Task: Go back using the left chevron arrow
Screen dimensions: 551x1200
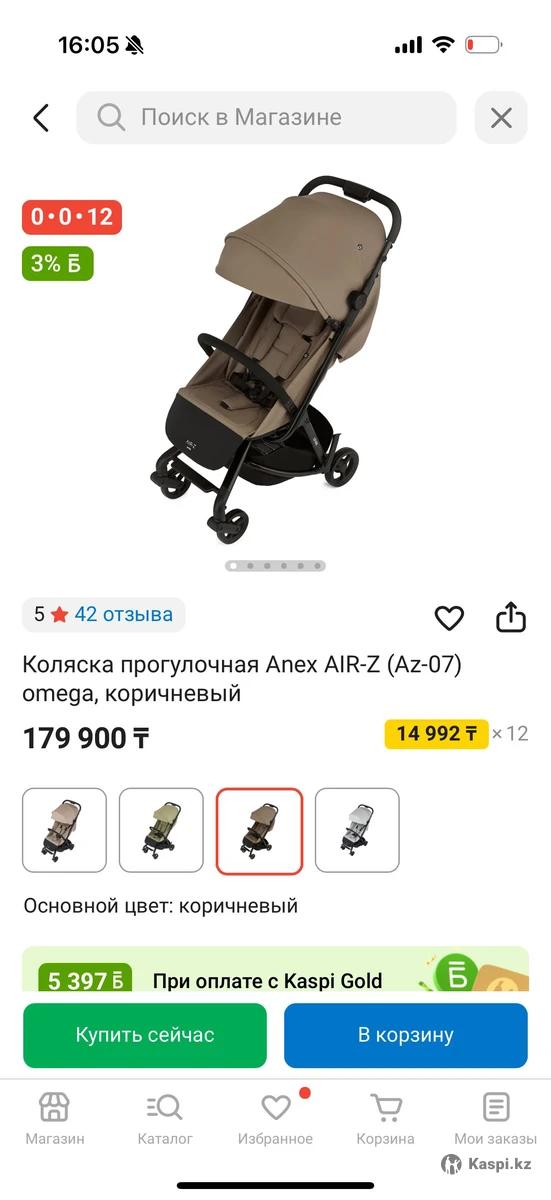Action: pyautogui.click(x=40, y=118)
